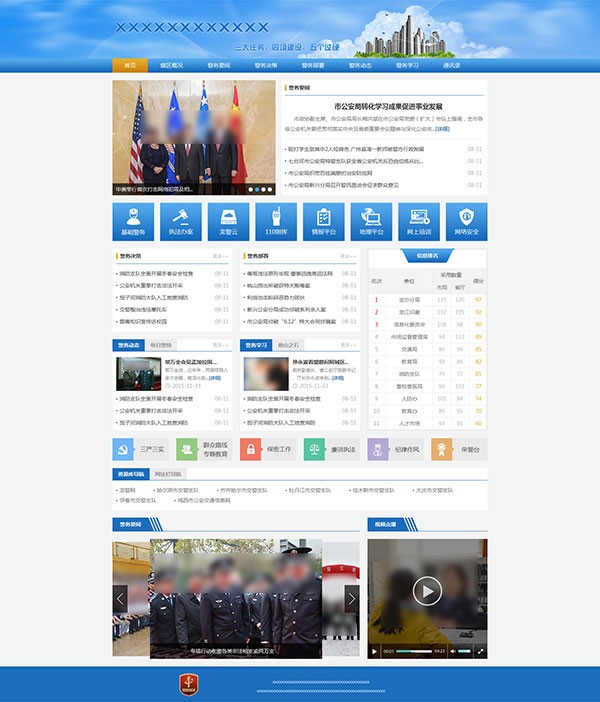Go to the 首页 navigation tab

pyautogui.click(x=129, y=65)
